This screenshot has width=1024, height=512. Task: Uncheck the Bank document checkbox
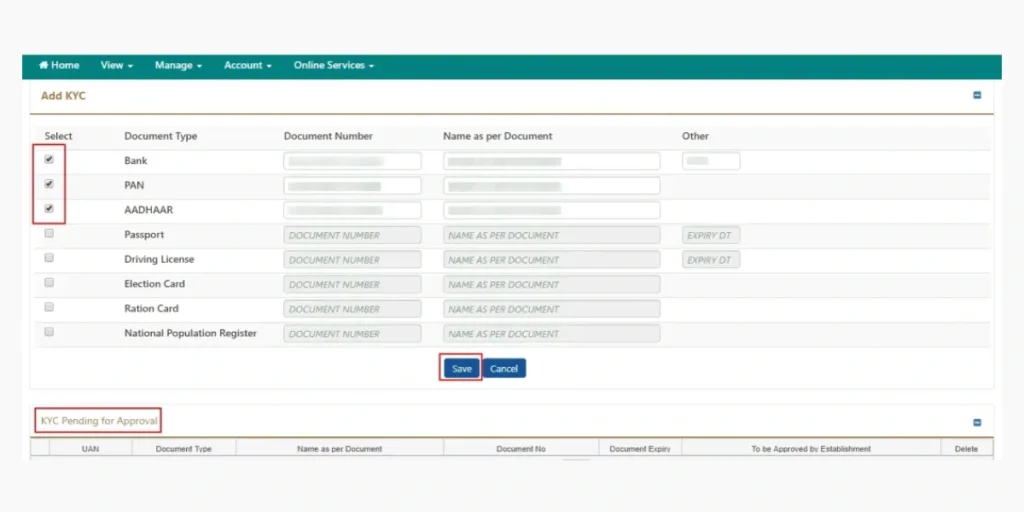click(49, 159)
